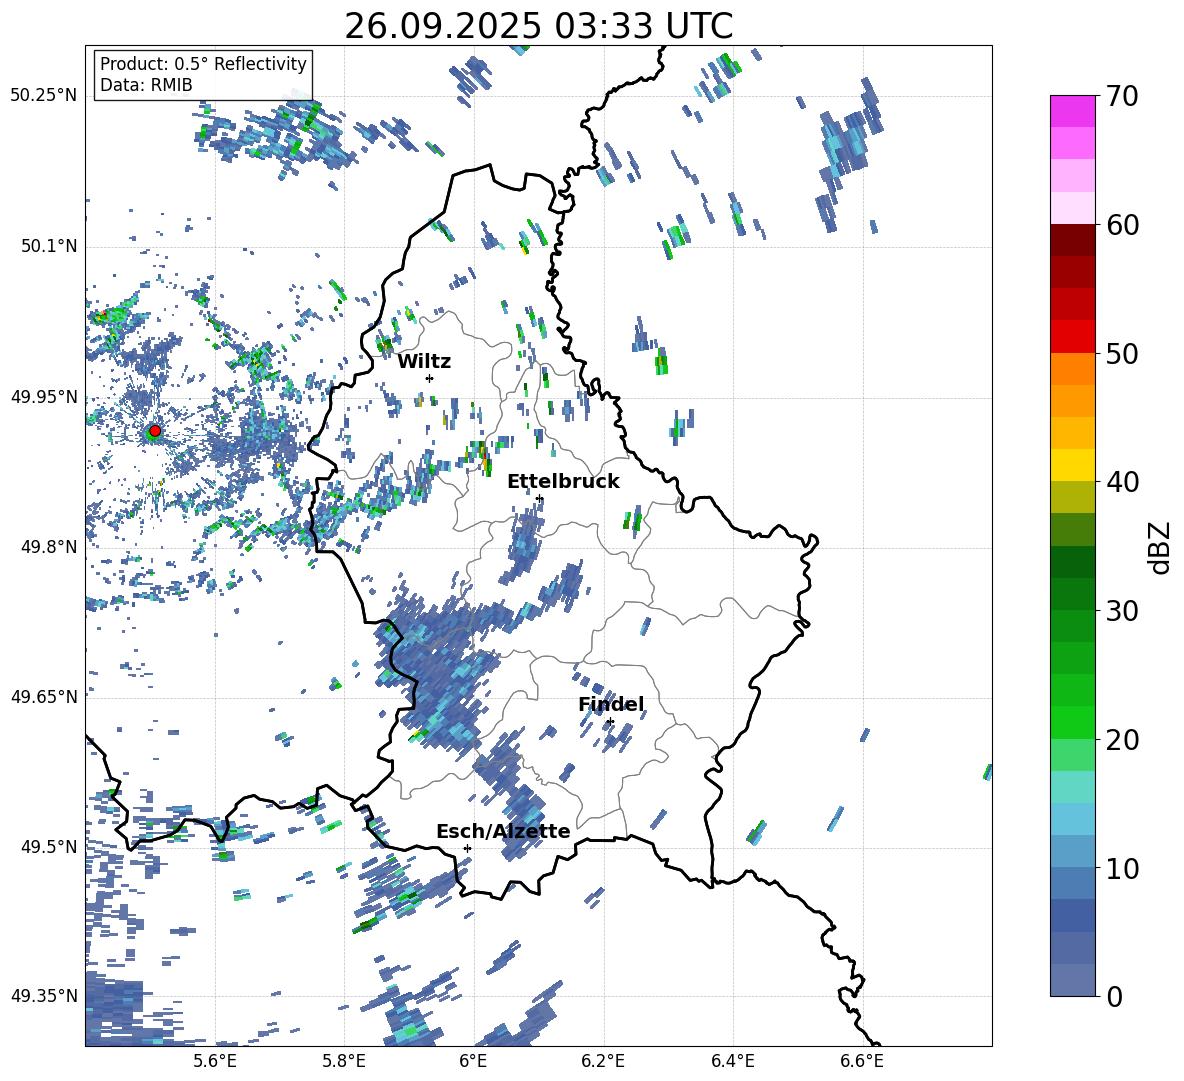This screenshot has width=1184, height=1081.
Task: Click the palest pink colorbar band just above 60
Action: tap(1072, 208)
